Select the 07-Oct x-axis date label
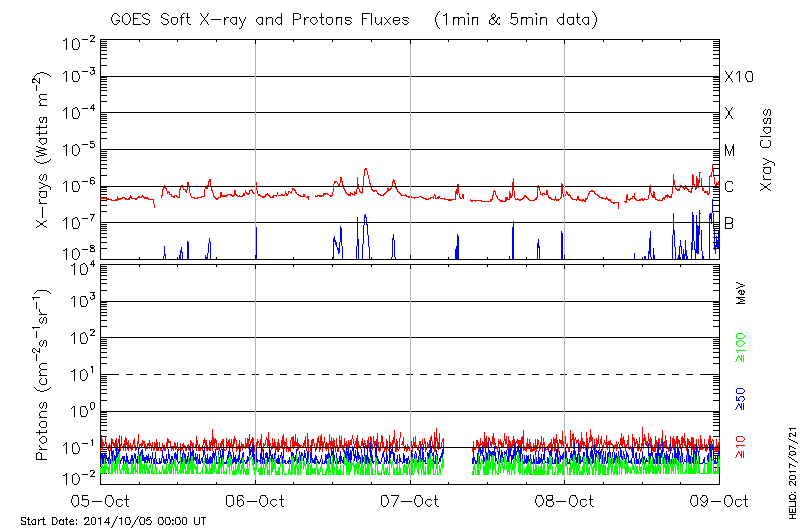Viewport: 800px width, 530px height. click(410, 499)
